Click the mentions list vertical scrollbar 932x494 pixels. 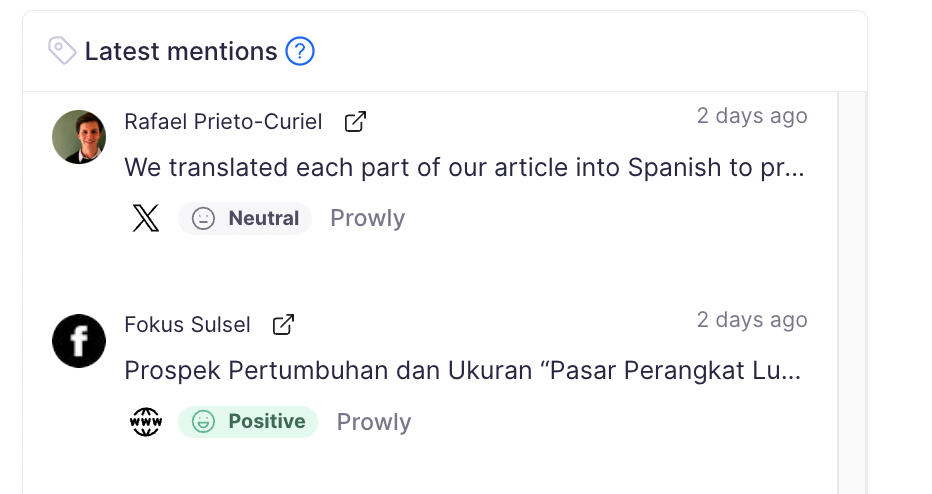click(x=851, y=290)
